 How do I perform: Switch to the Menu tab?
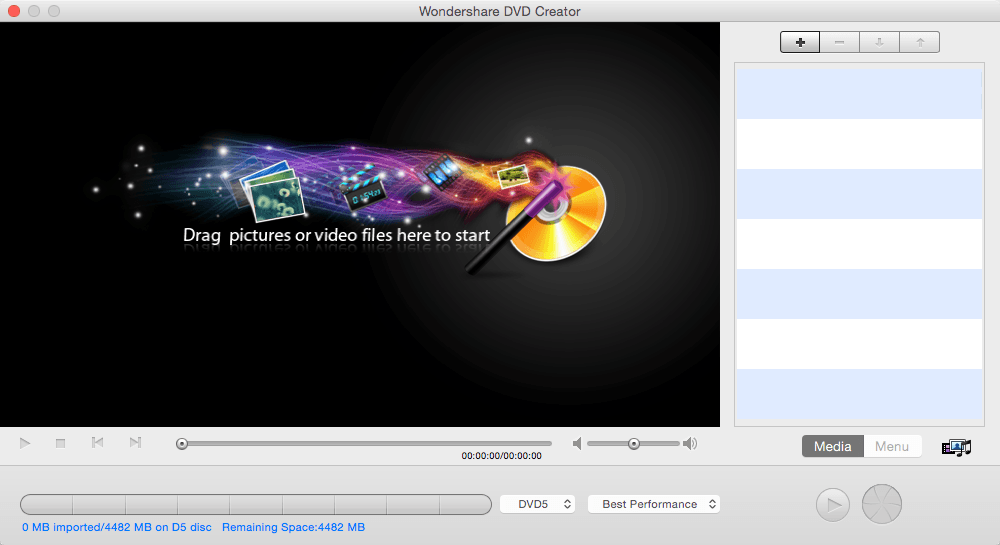892,446
